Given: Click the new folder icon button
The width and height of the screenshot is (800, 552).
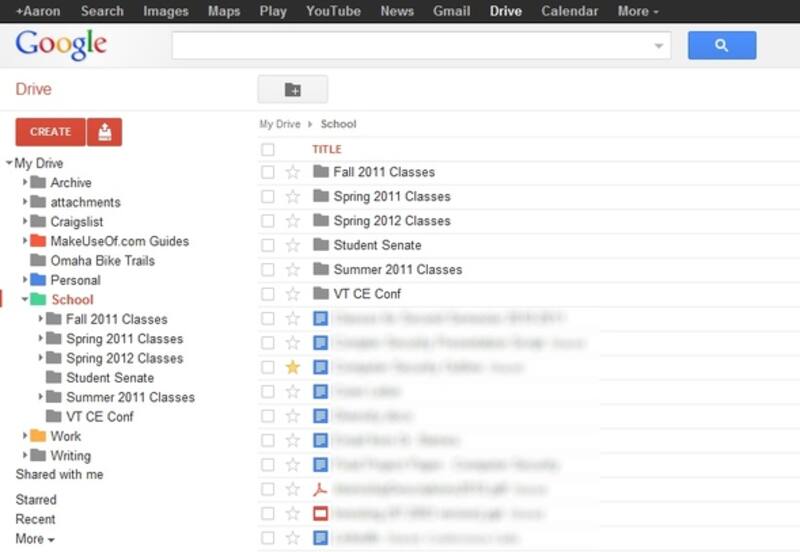Looking at the screenshot, I should coord(292,90).
